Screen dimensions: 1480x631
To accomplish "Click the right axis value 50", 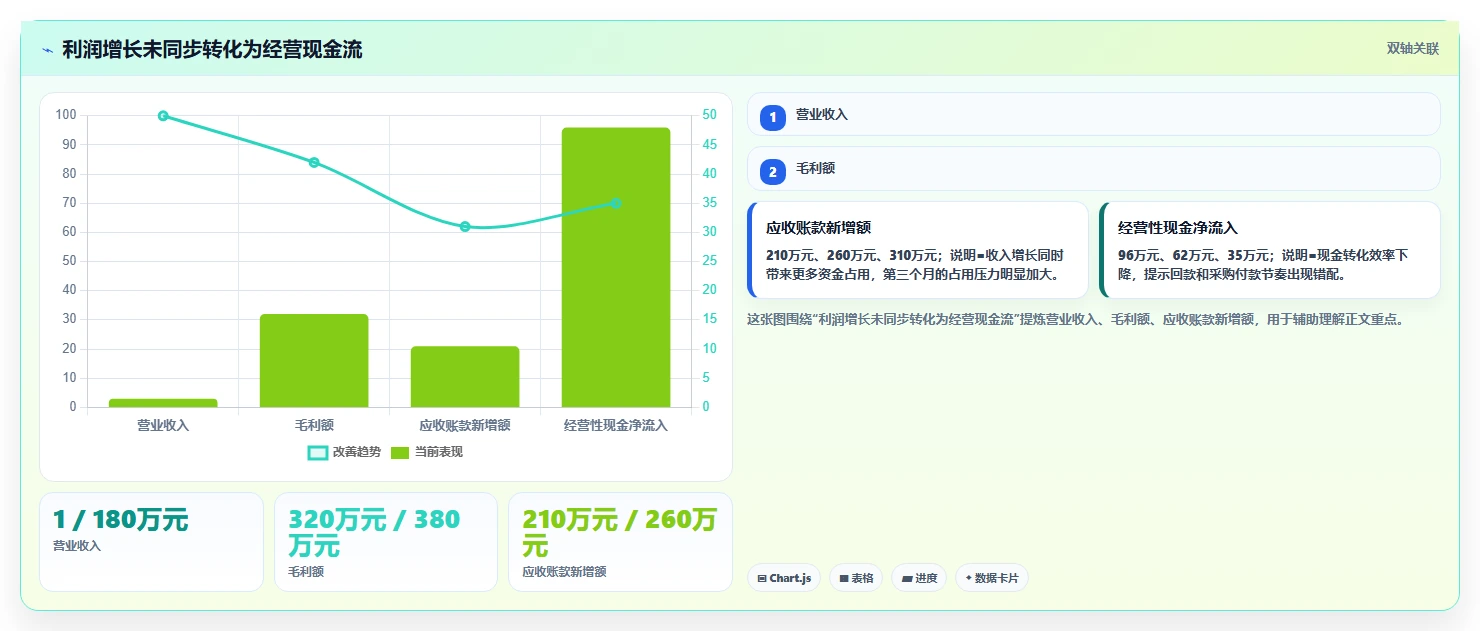I will coord(709,115).
